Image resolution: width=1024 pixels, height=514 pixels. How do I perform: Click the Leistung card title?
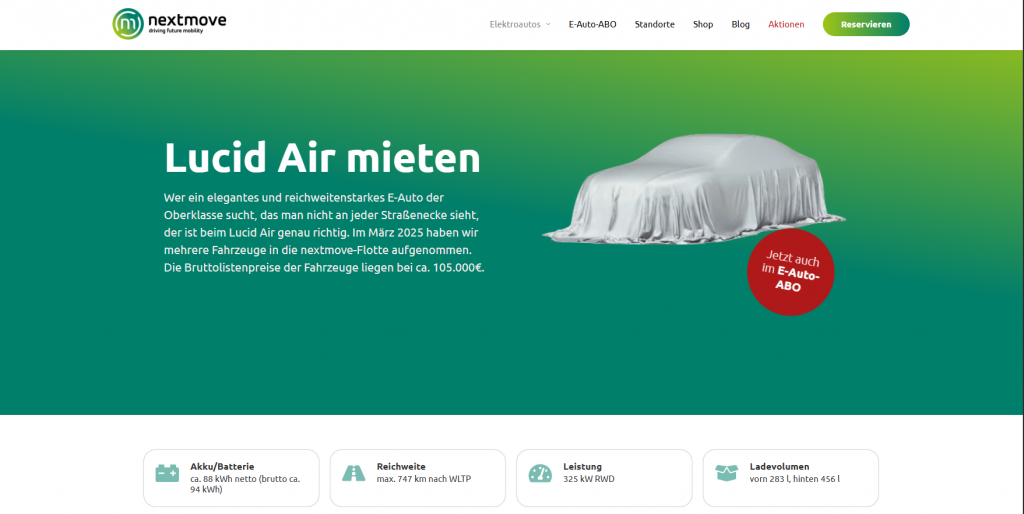[x=583, y=466]
